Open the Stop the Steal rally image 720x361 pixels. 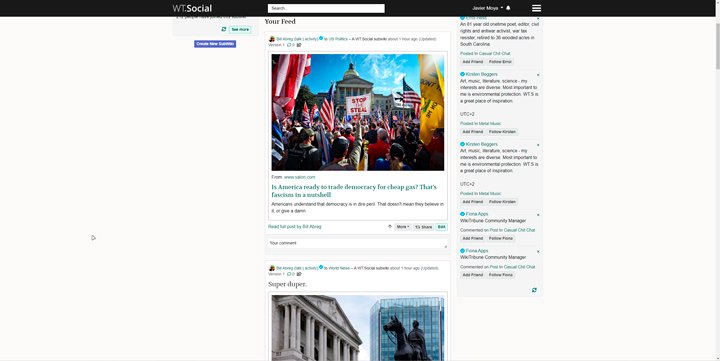point(358,112)
